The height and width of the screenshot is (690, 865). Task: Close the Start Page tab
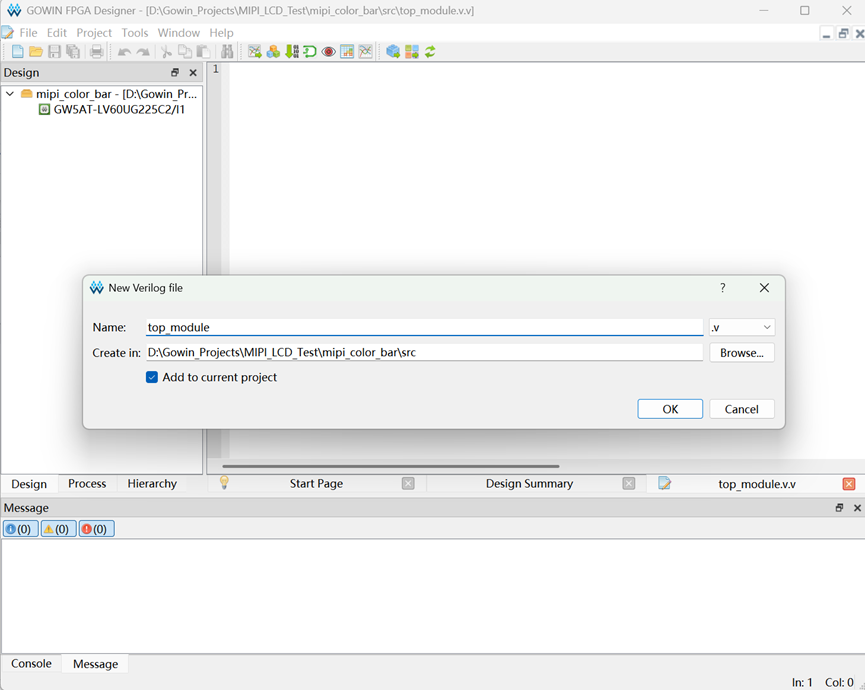(408, 484)
